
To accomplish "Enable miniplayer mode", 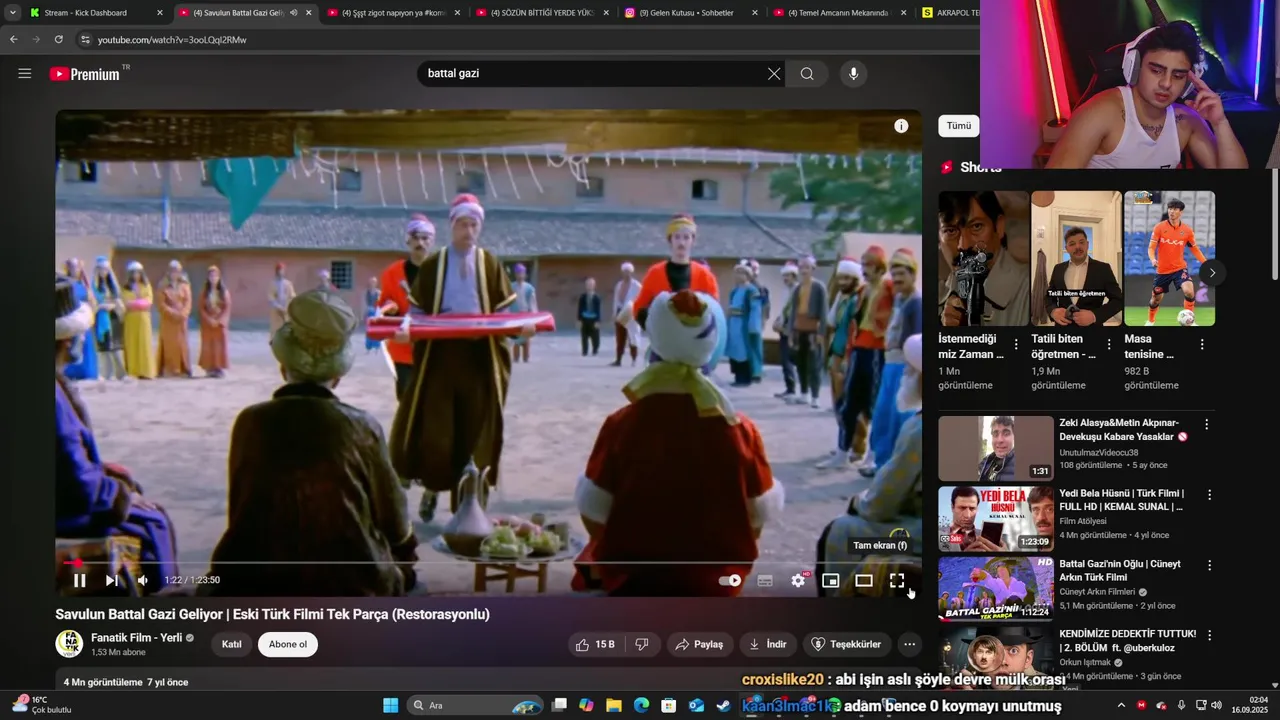I will [x=830, y=580].
